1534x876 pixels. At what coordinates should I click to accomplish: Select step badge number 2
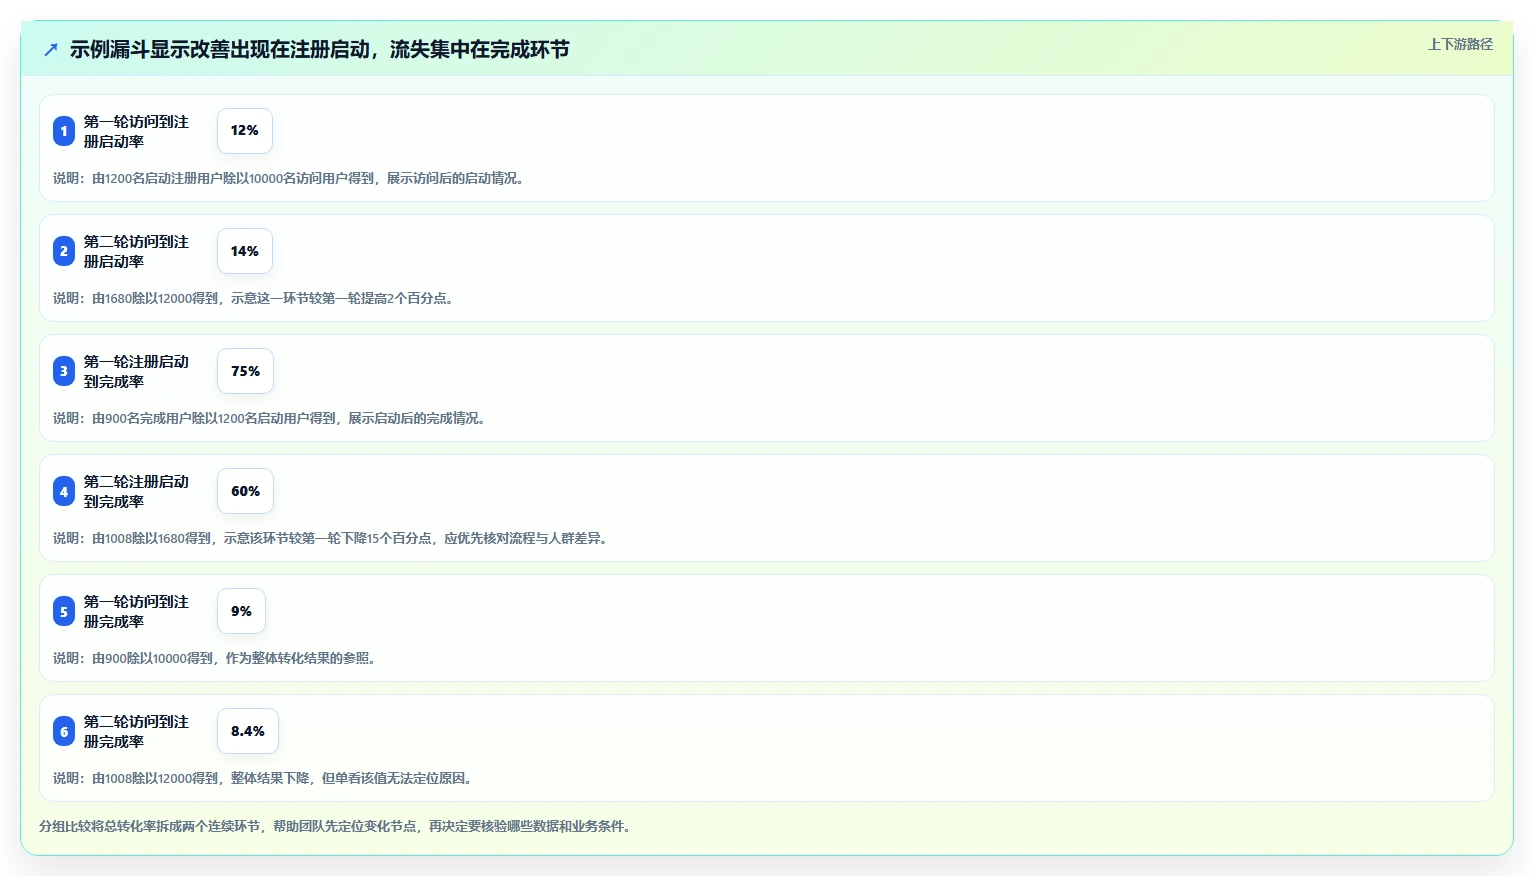pyautogui.click(x=64, y=251)
